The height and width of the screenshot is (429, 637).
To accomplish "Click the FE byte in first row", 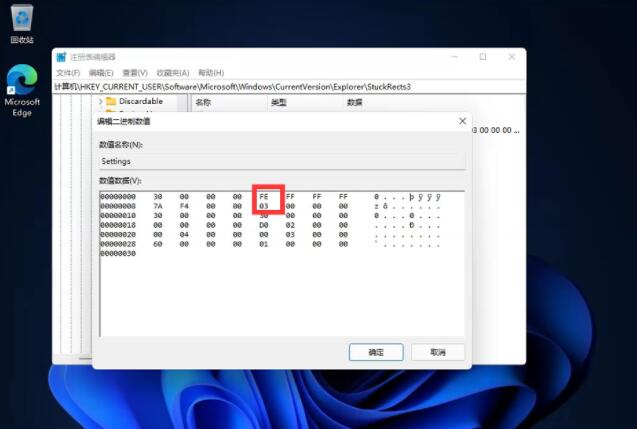I will 264,197.
